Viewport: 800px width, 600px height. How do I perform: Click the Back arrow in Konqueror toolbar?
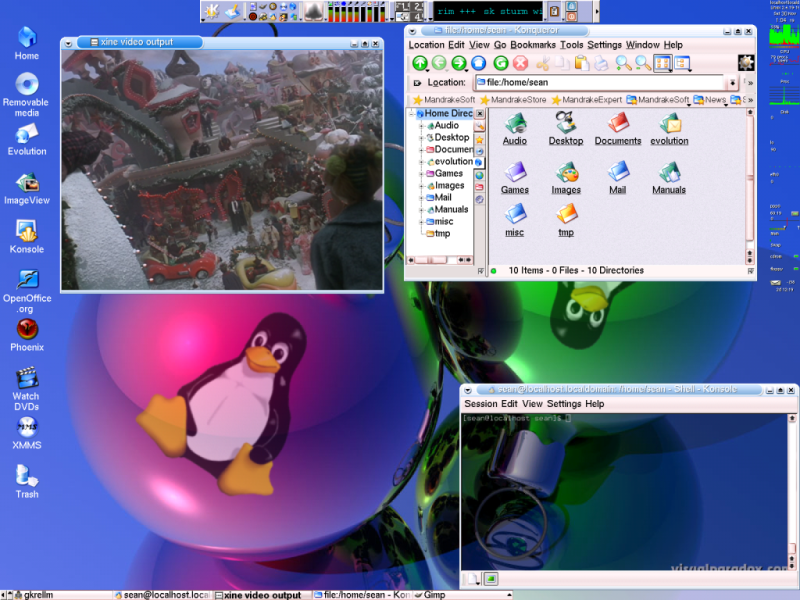(439, 63)
